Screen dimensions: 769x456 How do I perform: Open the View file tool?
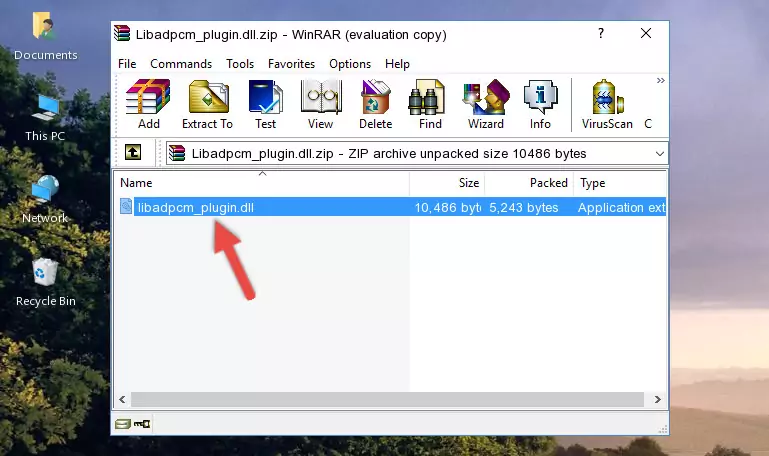click(321, 104)
